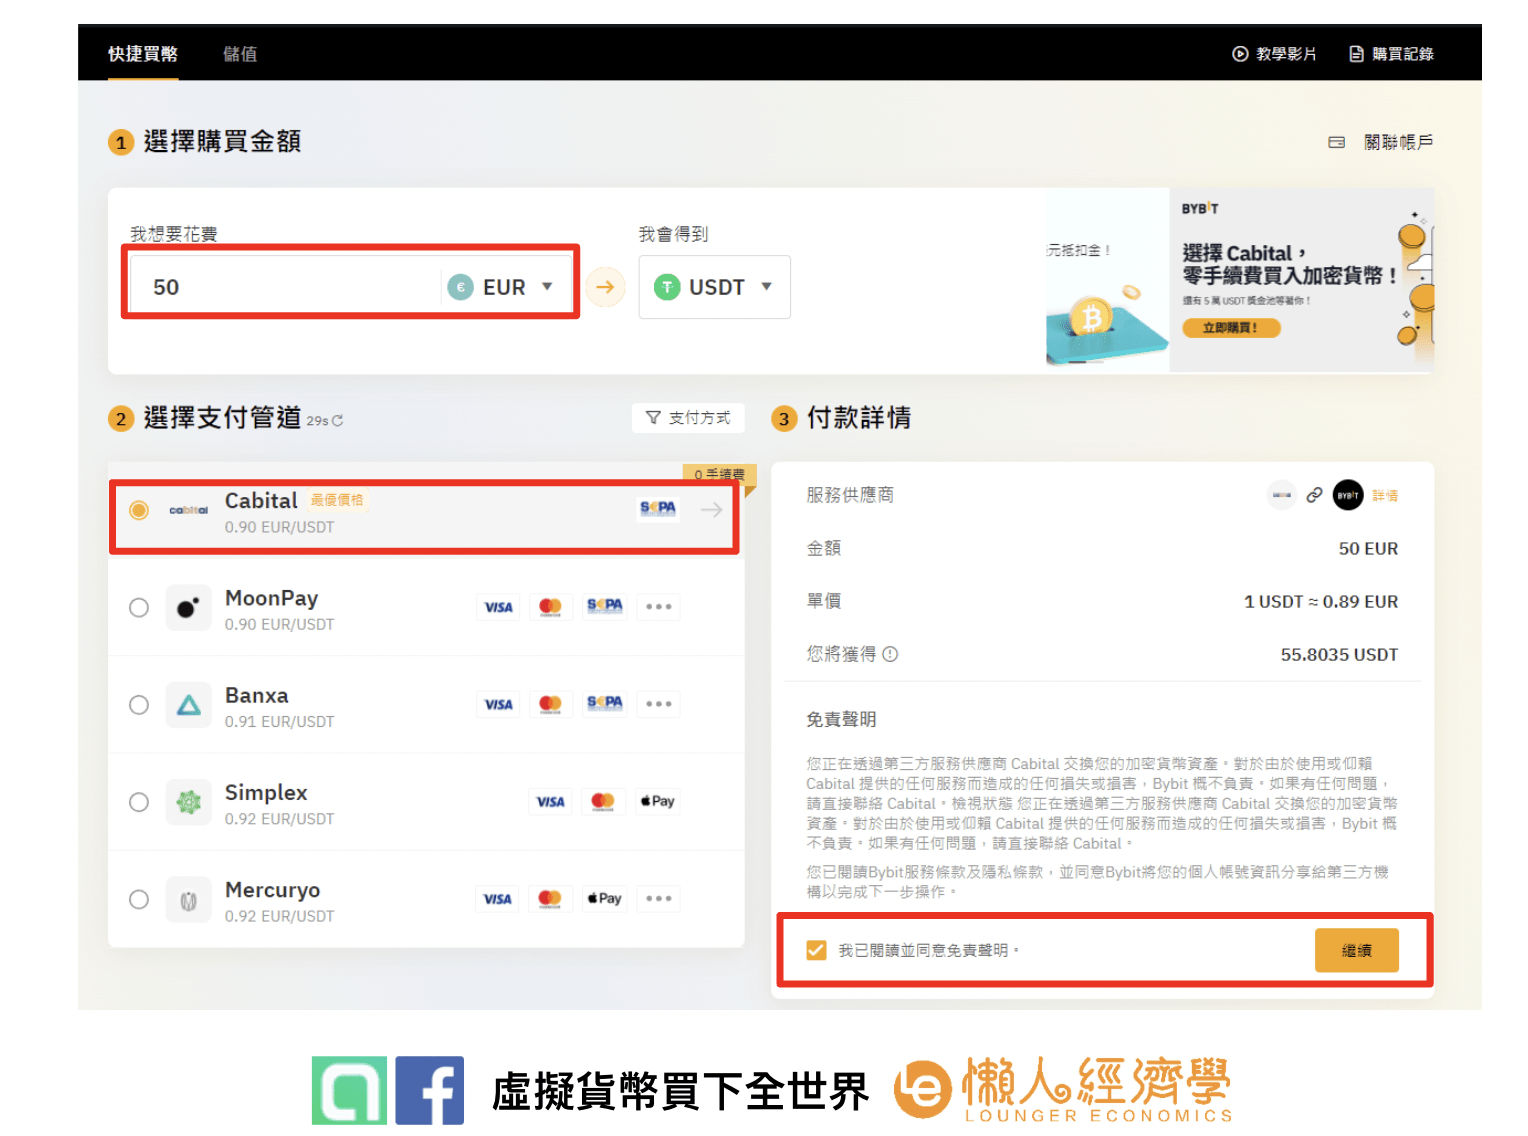
Task: Click the Mastercard icon in Mercuryo row
Action: [550, 899]
